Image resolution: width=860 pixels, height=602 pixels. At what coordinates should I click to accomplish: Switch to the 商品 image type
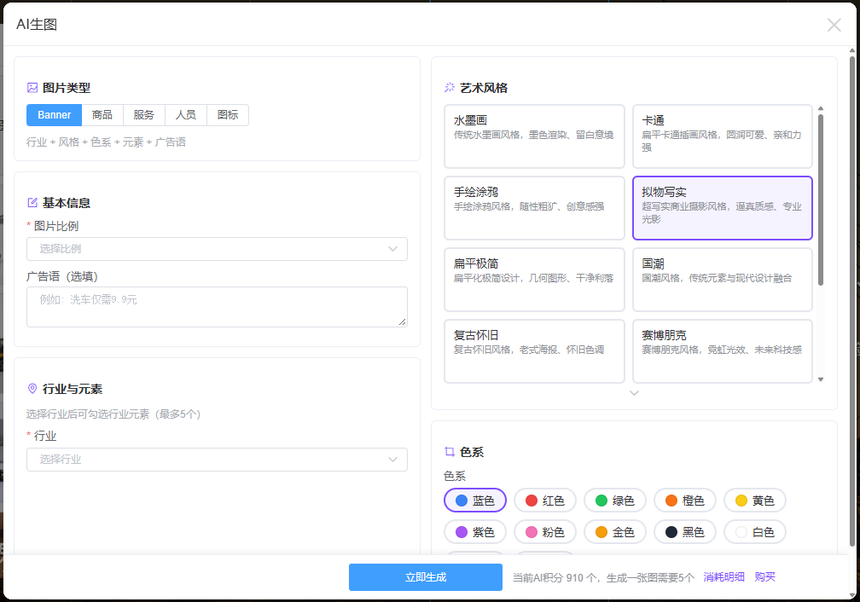102,115
